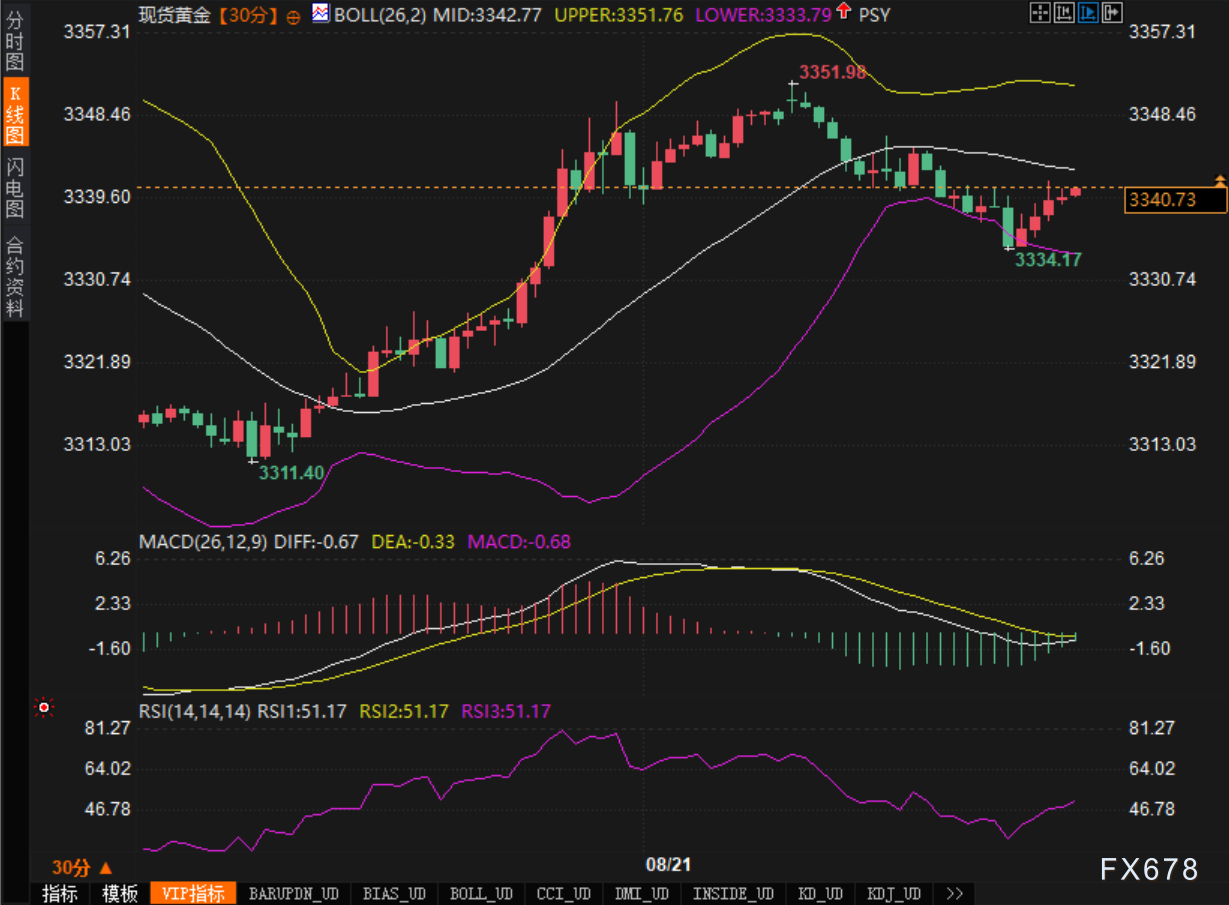Click the MACD_UD-adjacent BOLL_UD indicator button
This screenshot has height=905, width=1229.
tap(481, 893)
